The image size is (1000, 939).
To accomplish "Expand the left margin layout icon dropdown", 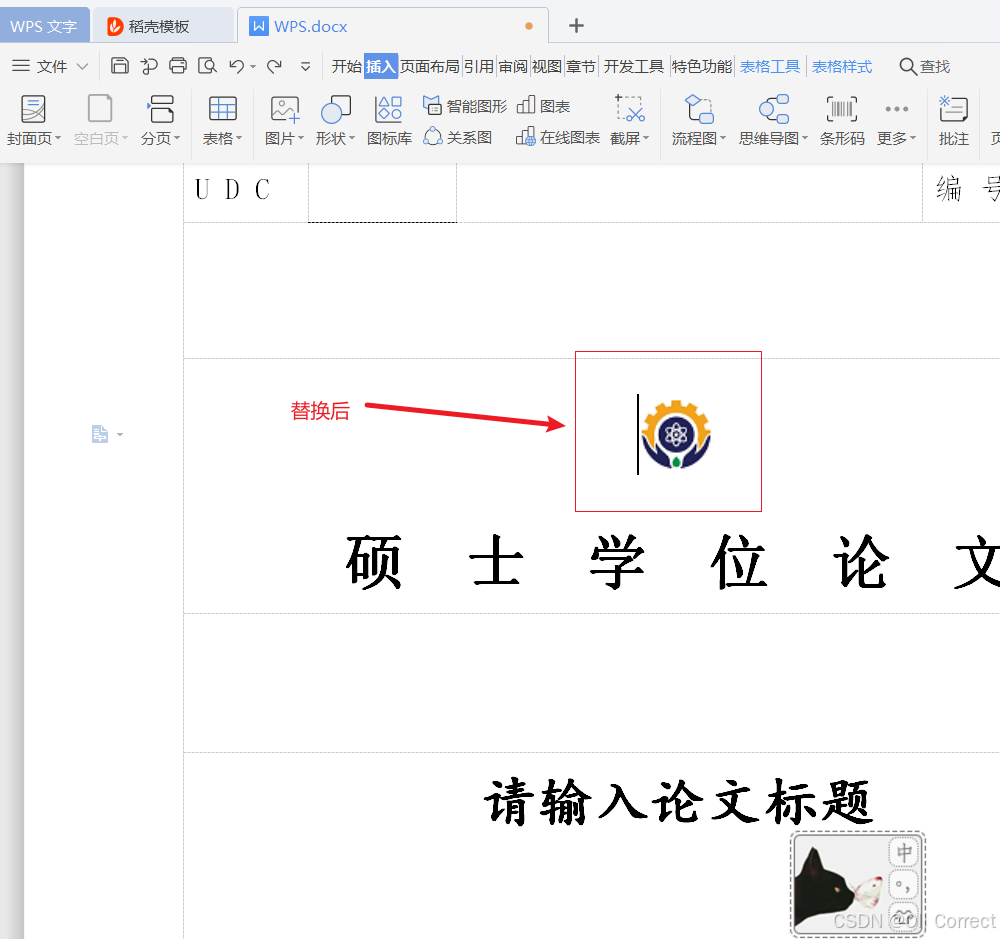I will click(x=120, y=435).
